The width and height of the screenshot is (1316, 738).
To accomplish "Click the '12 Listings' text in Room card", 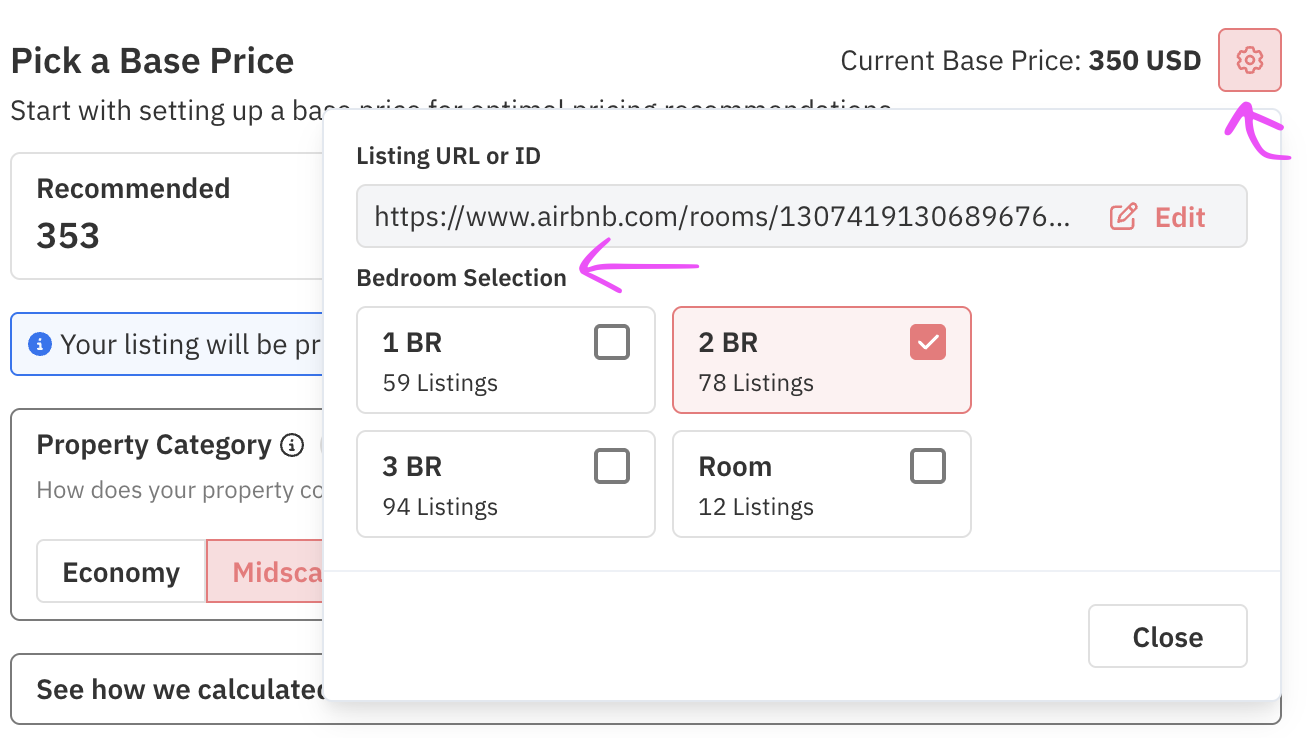I will click(756, 507).
